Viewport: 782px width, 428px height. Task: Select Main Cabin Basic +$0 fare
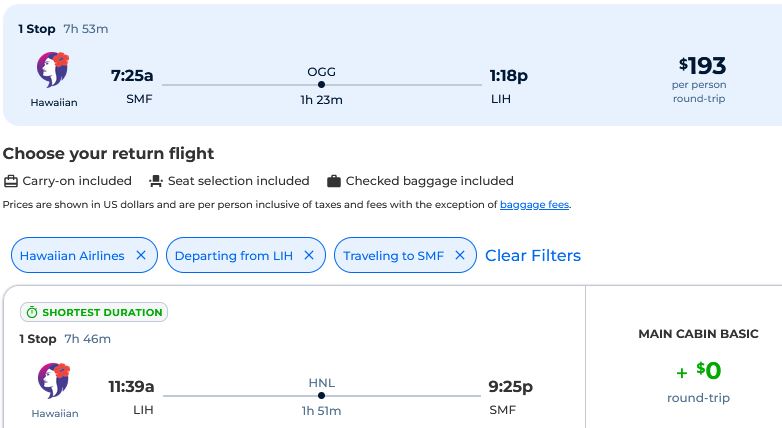(698, 370)
